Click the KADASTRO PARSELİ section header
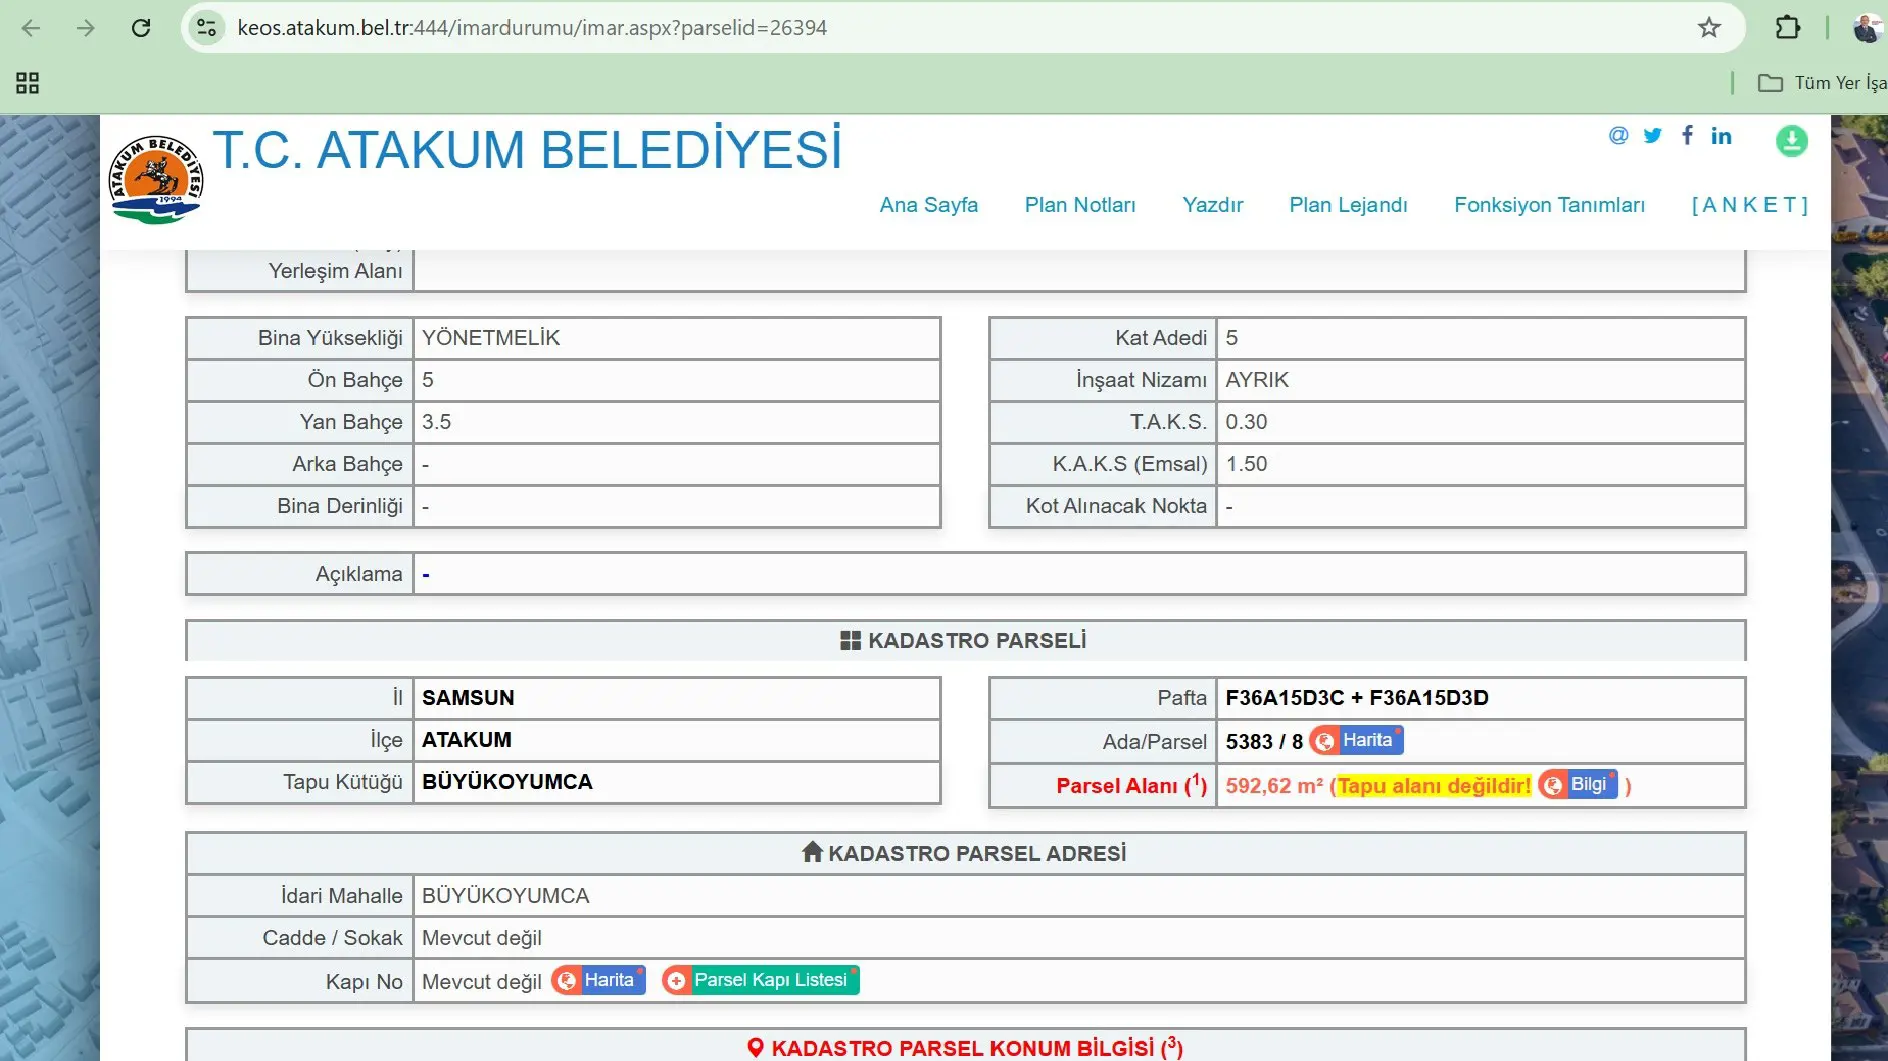This screenshot has width=1888, height=1061. 964,641
